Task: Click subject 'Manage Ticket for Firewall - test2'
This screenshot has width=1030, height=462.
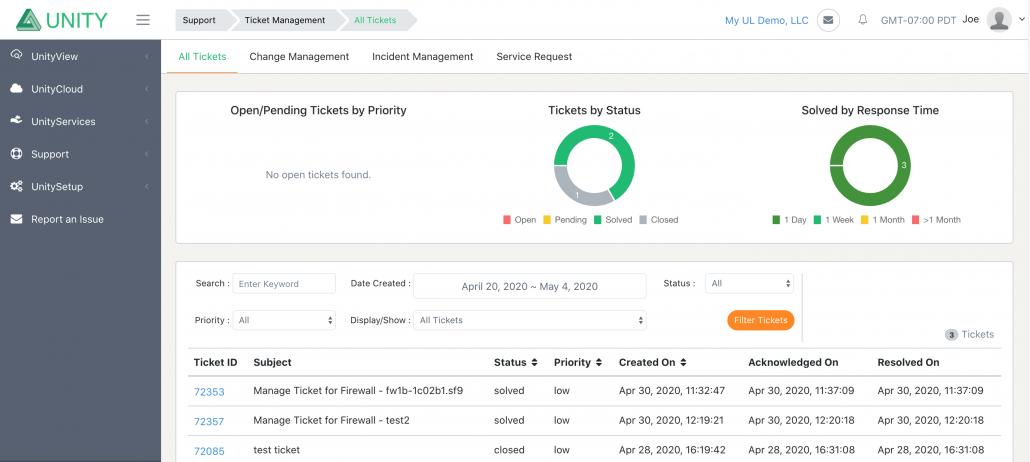Action: 331,420
